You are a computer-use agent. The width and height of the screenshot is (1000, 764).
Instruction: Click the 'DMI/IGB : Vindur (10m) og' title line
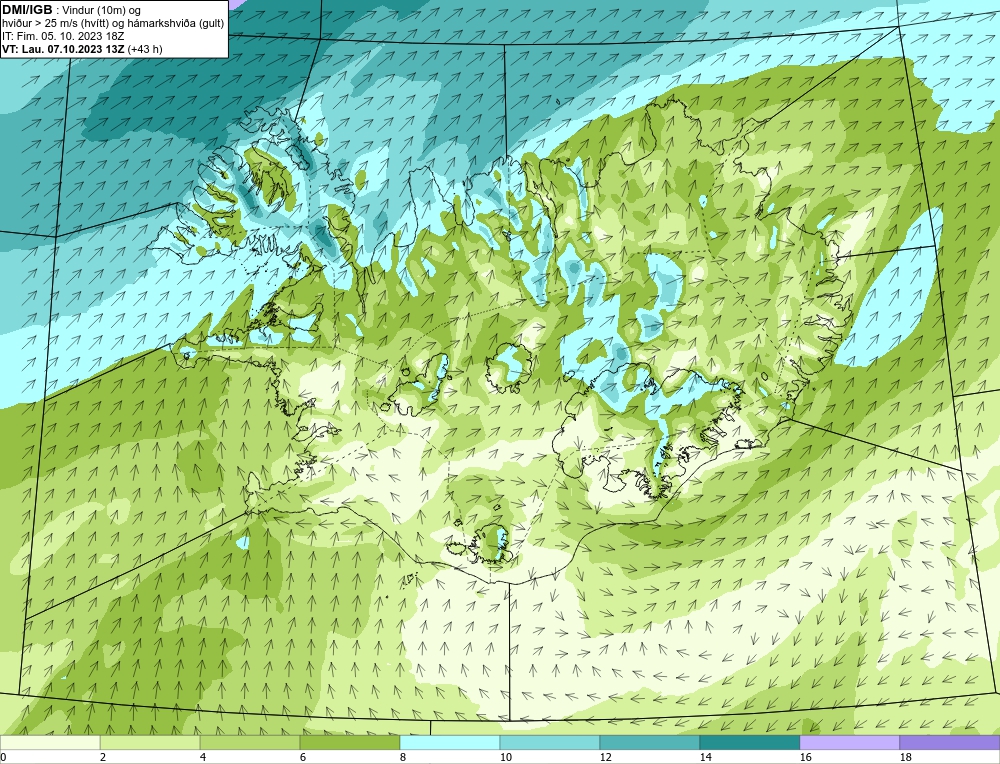click(x=72, y=10)
